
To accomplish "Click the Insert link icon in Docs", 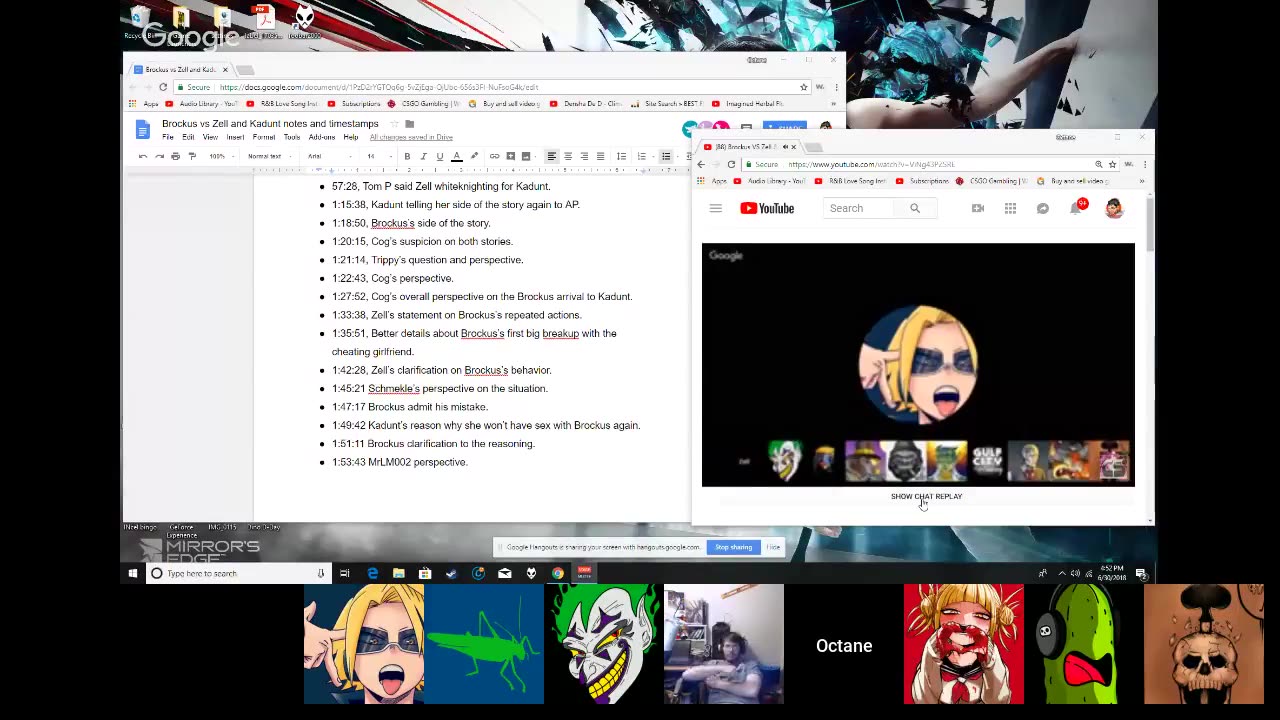I will pos(494,156).
